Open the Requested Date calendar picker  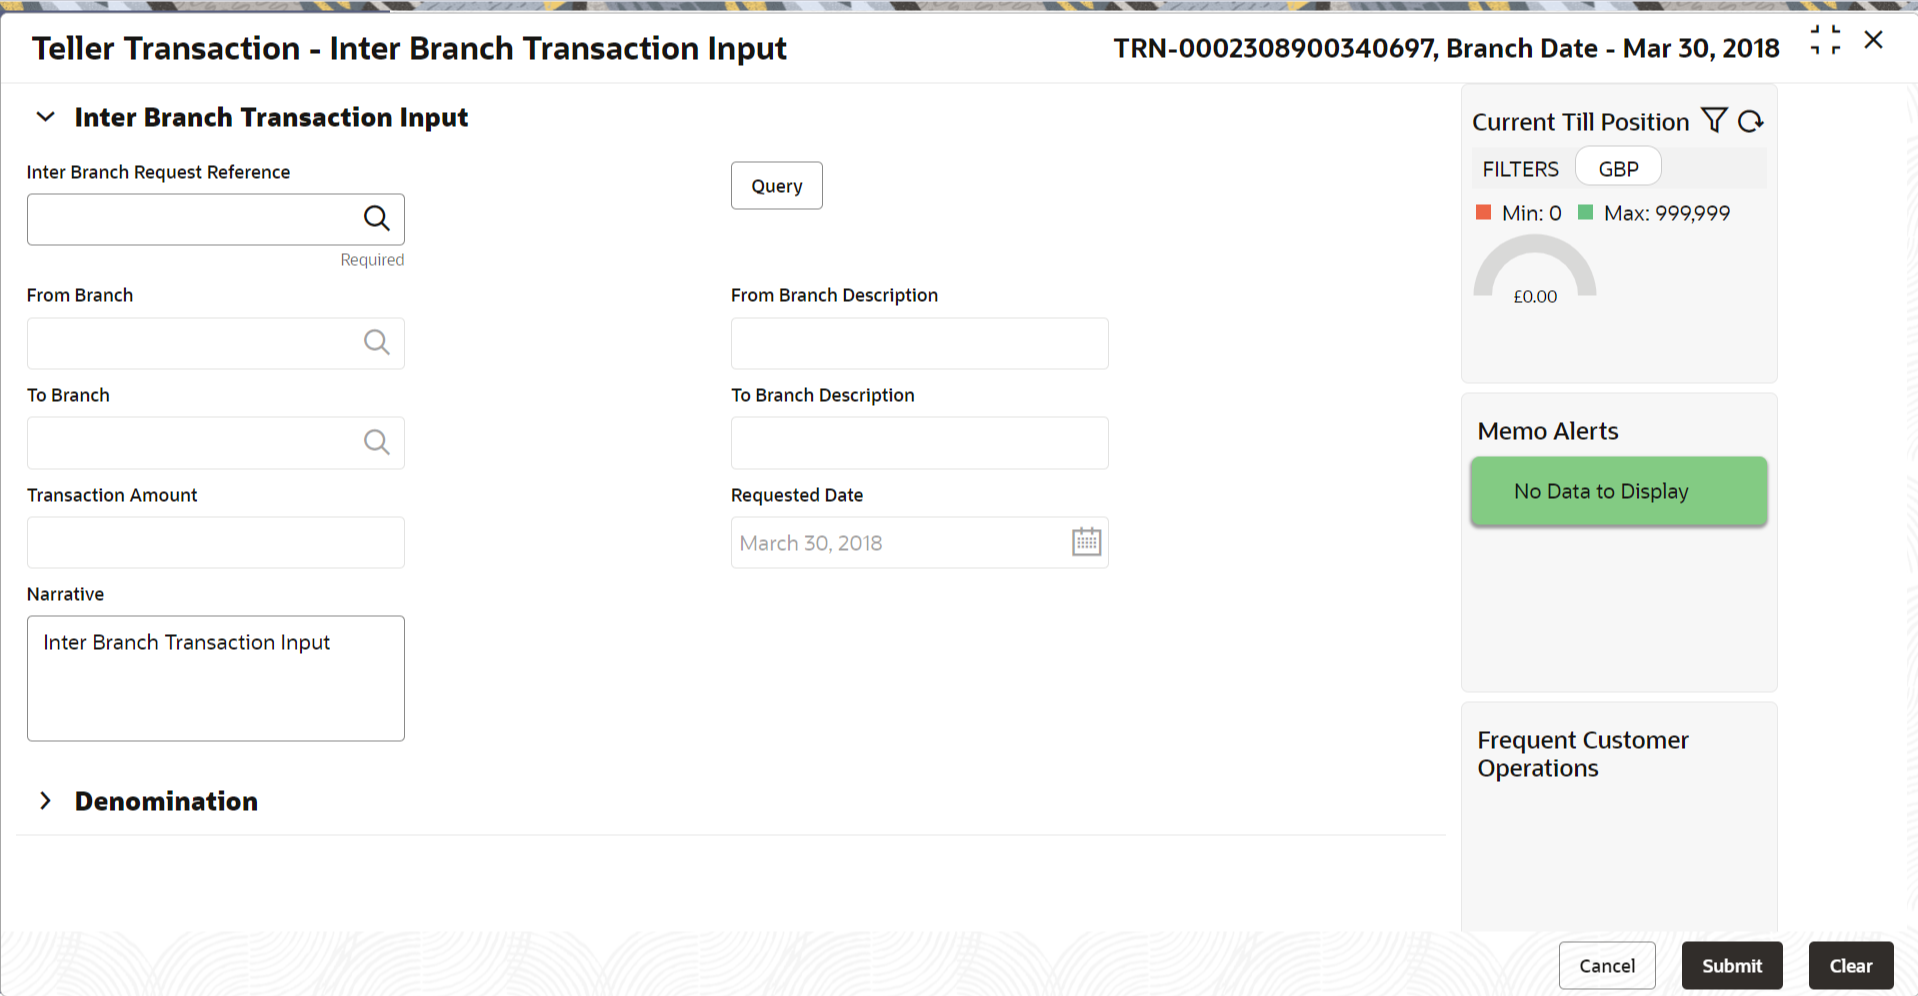1086,542
